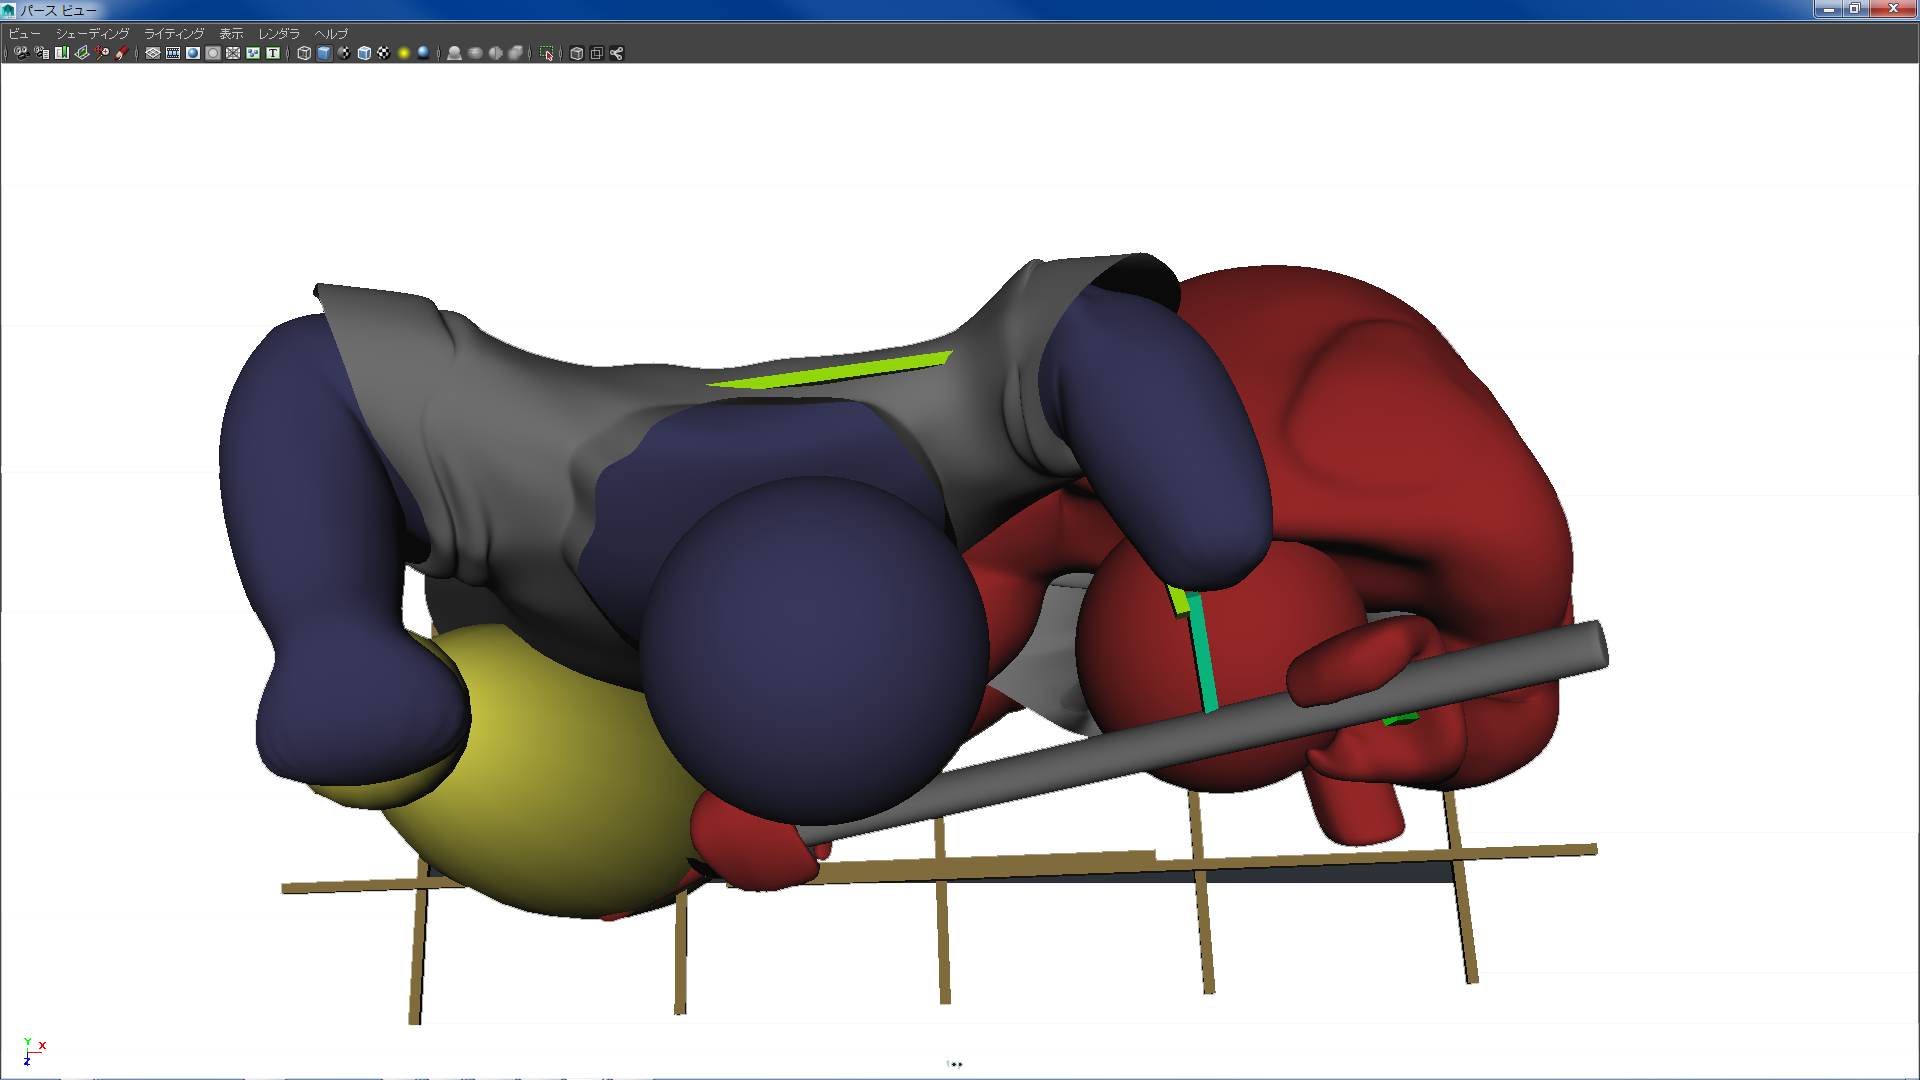Viewport: 1920px width, 1080px height.
Task: Enable textured display checker icon
Action: click(x=384, y=53)
